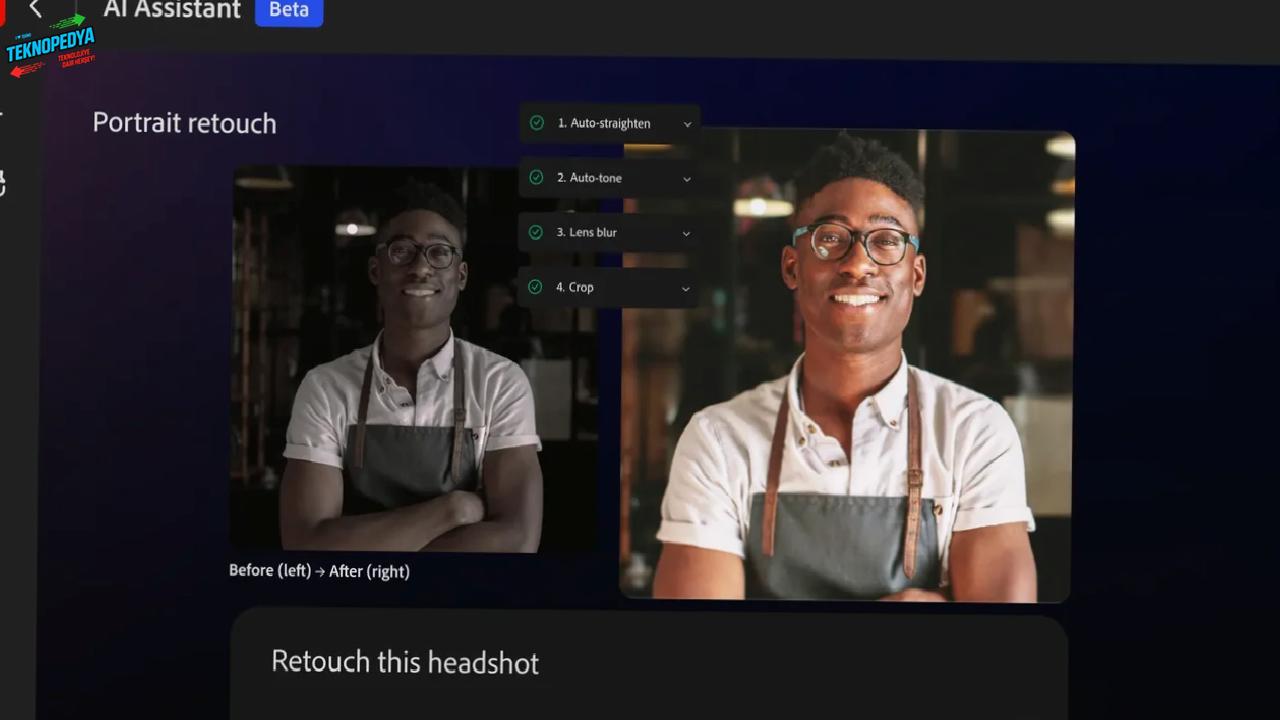Click the 'Retouch this headshot' prompt text

point(405,662)
